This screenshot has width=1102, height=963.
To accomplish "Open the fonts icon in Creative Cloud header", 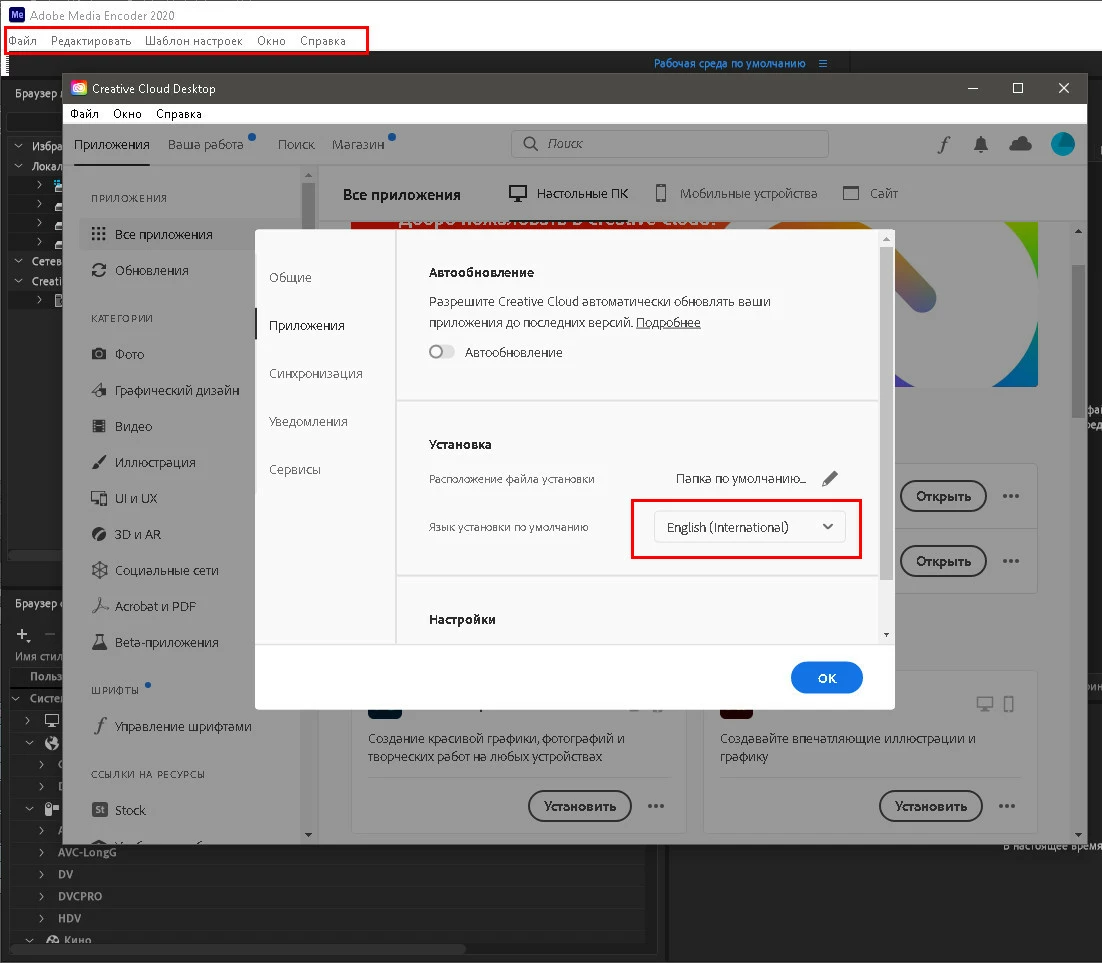I will [x=943, y=145].
